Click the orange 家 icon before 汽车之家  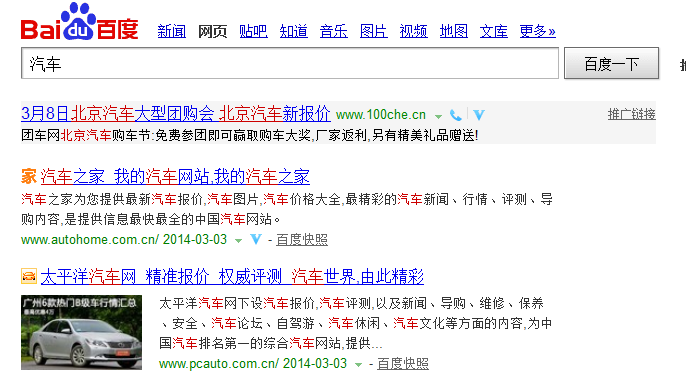pos(29,177)
